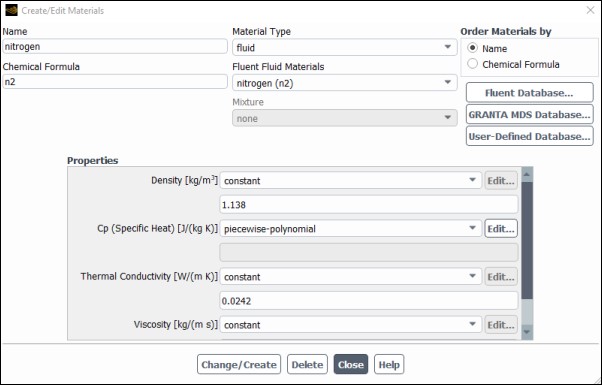Viewport: 602px width, 385px height.
Task: Open the Fluent Database button
Action: click(529, 93)
